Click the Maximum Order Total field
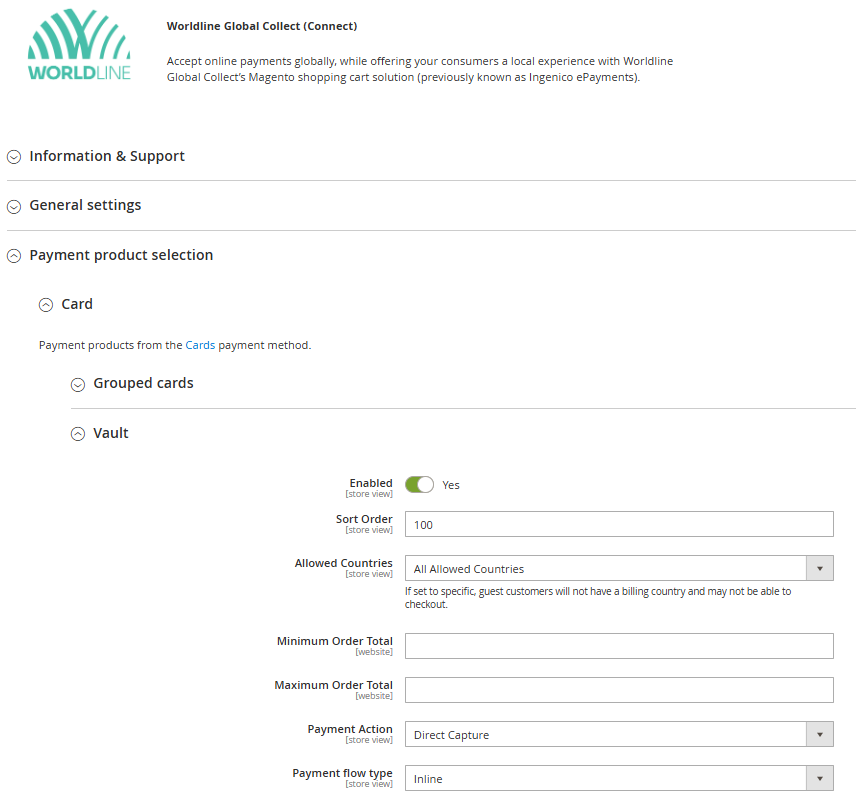 pos(618,689)
